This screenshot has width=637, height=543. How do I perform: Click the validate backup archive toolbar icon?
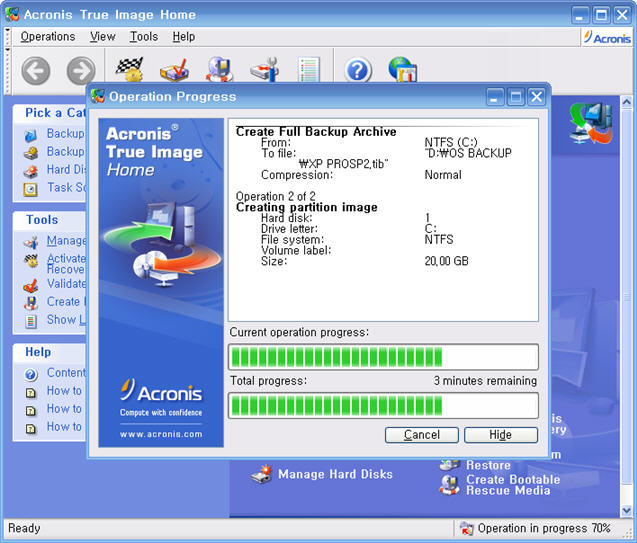point(175,69)
